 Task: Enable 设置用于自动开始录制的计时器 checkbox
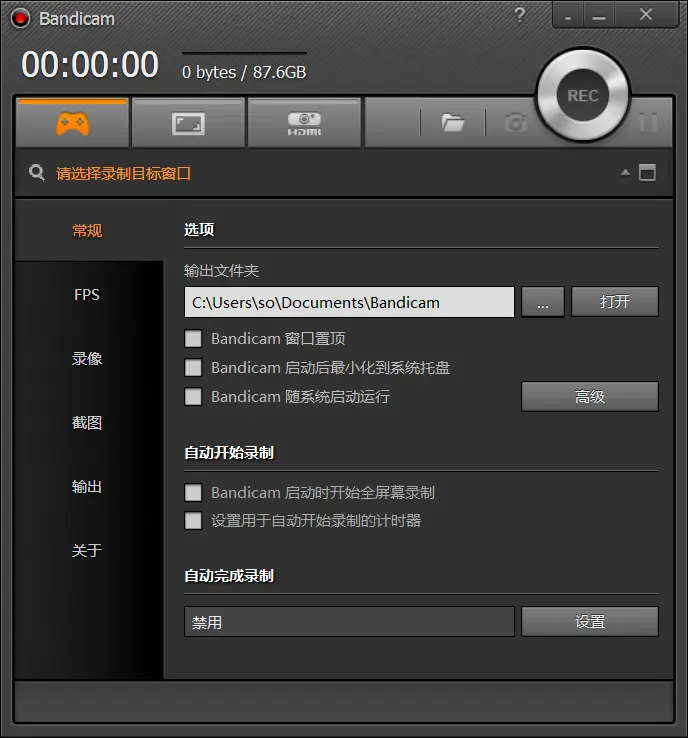click(193, 521)
